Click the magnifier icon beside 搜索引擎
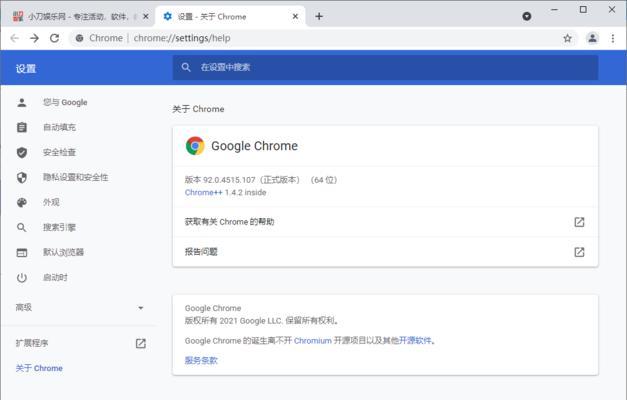 pos(22,228)
